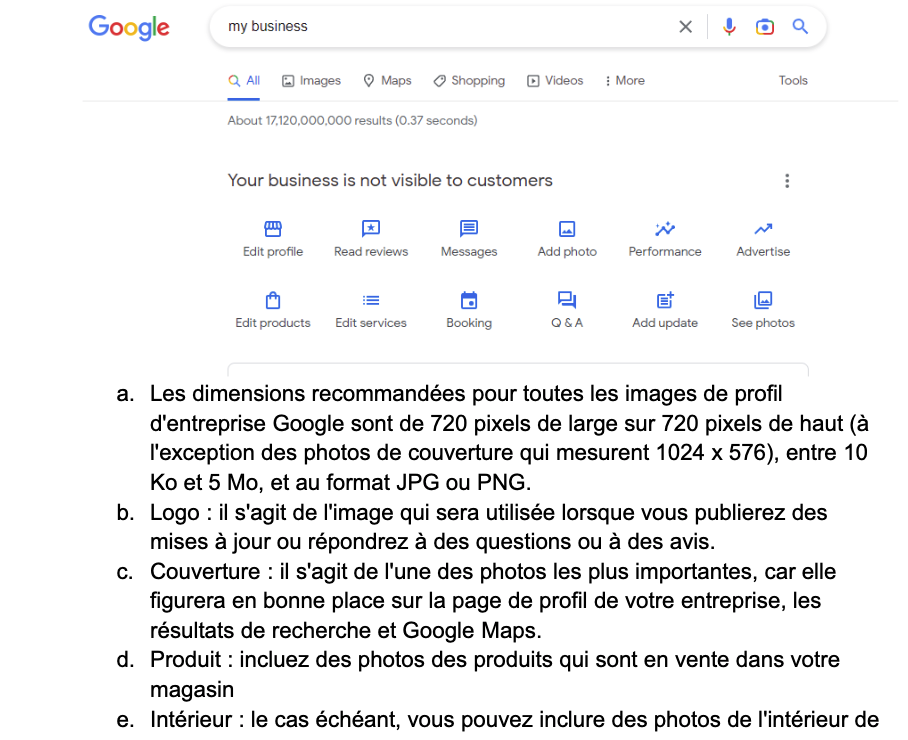Open the Messages icon
Image resolution: width=908 pixels, height=740 pixels.
pos(468,229)
